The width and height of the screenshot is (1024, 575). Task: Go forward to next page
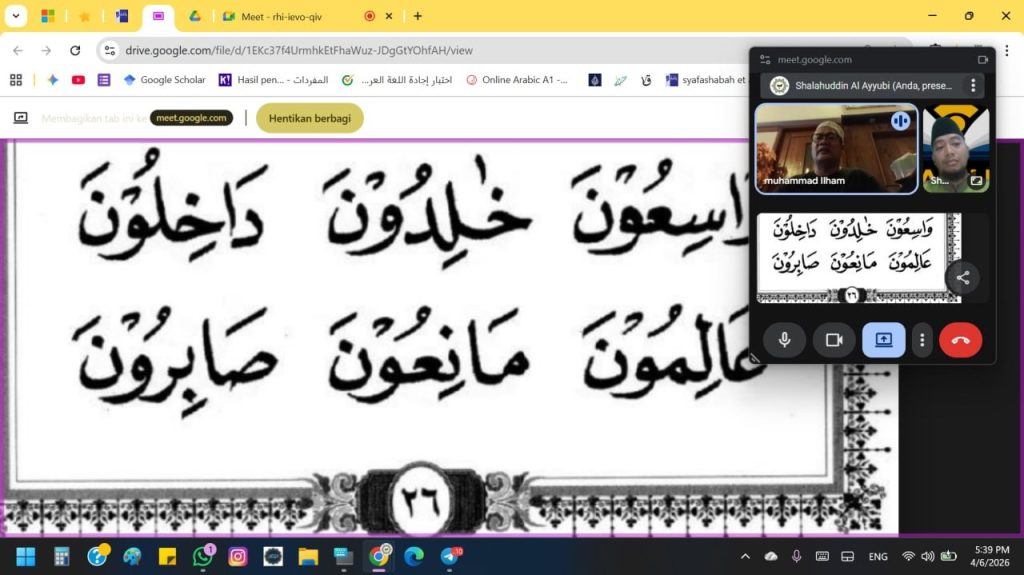[x=46, y=50]
